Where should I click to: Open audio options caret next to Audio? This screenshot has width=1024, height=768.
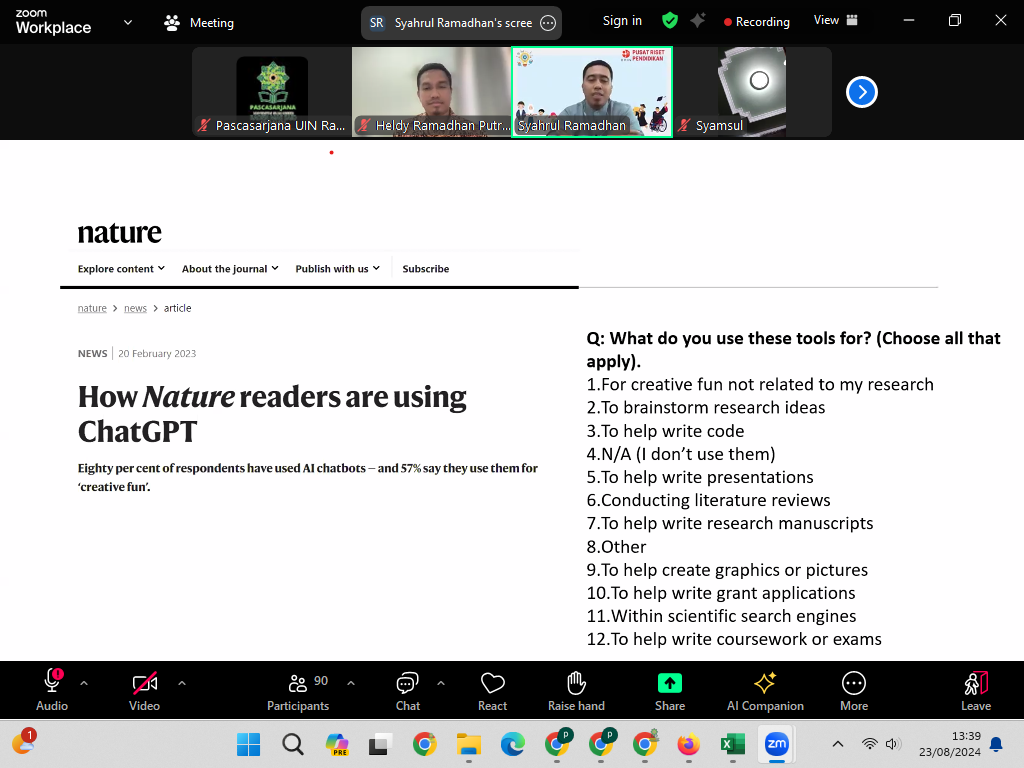coord(84,683)
